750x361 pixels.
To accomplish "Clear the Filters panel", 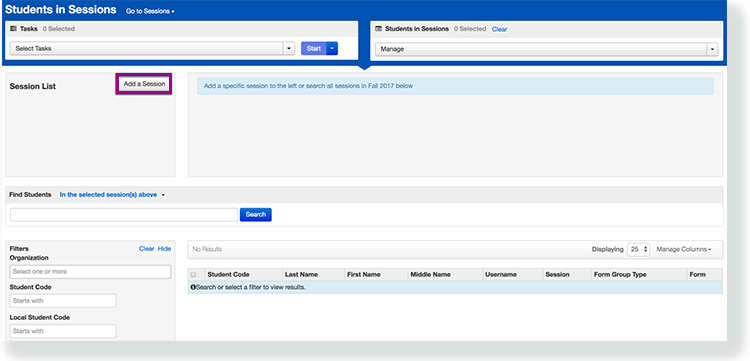I will (146, 249).
